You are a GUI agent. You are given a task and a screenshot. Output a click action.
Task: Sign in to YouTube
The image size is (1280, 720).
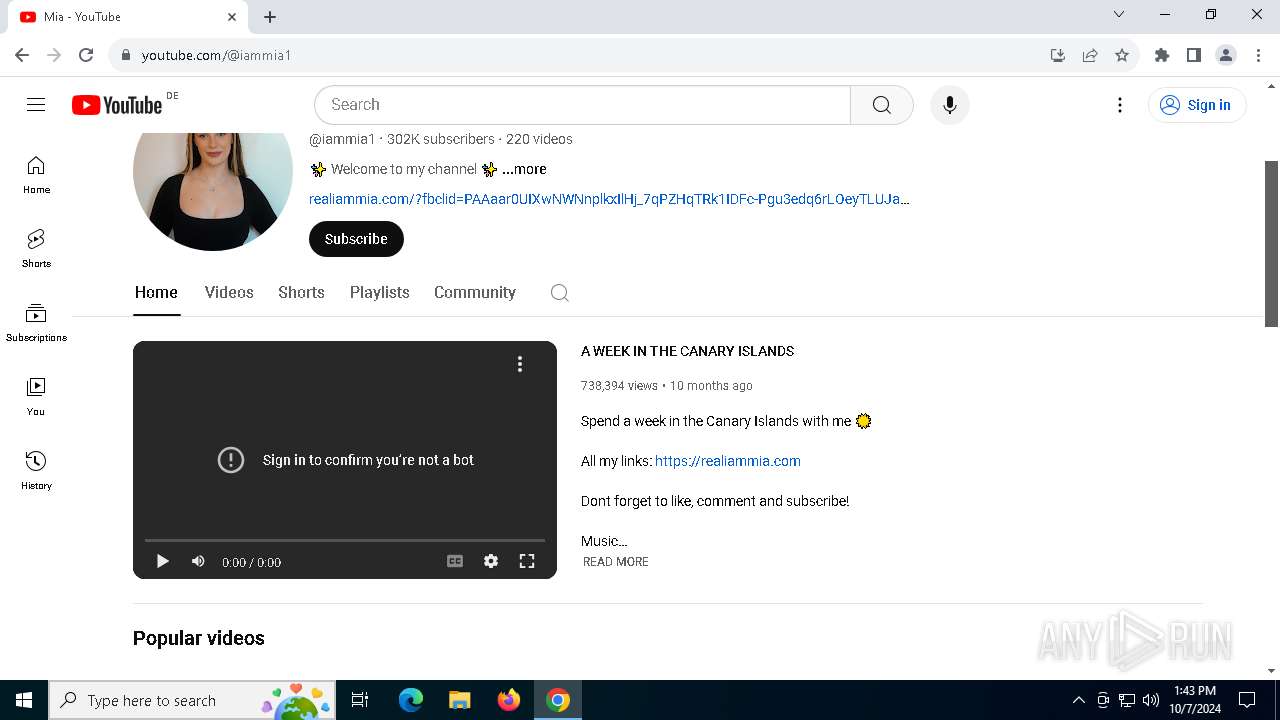click(1197, 105)
